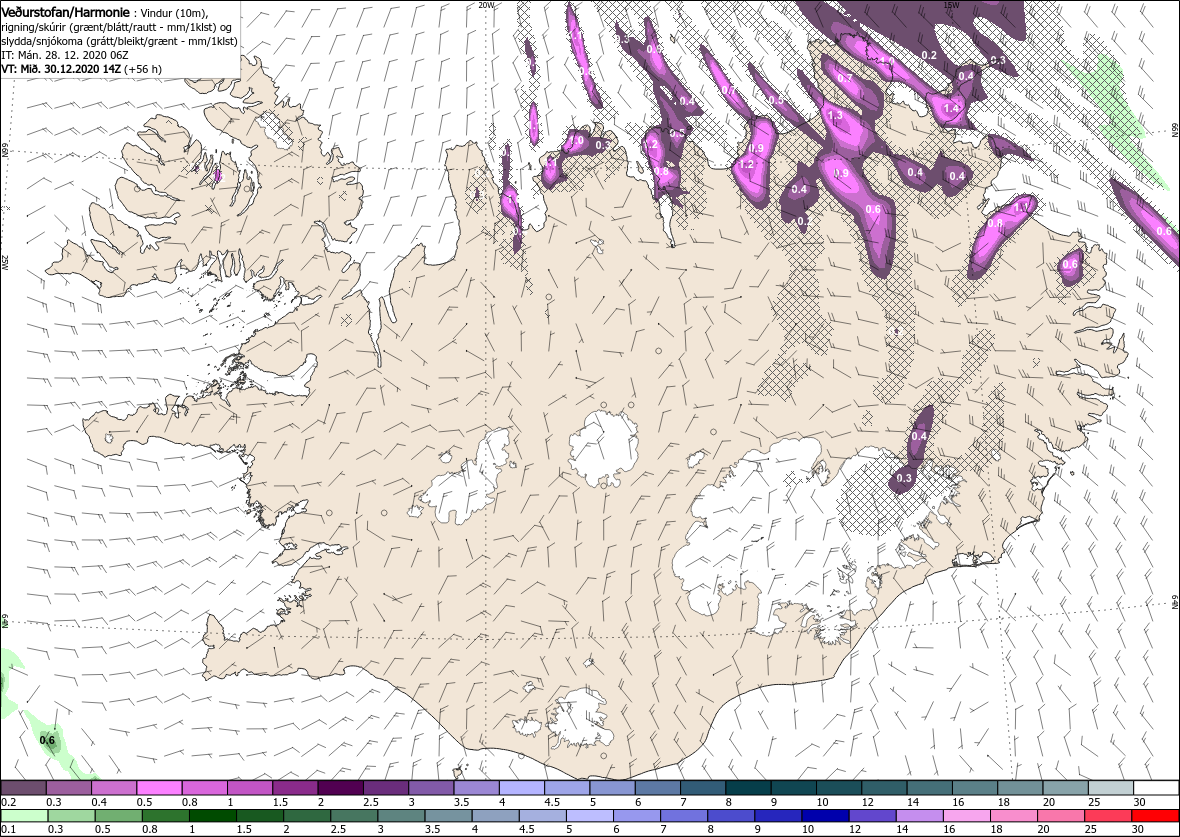This screenshot has width=1180, height=837.
Task: Select the snow scale swatch starting at 6
Action: [x=658, y=788]
